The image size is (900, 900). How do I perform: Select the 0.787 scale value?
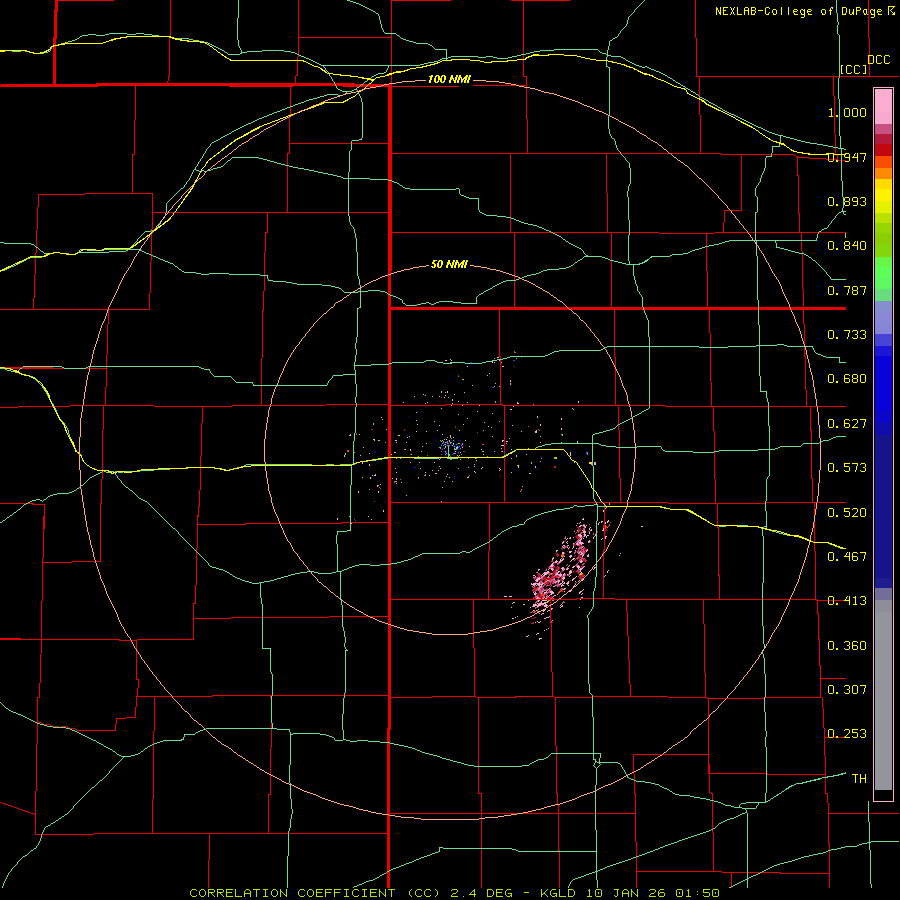pyautogui.click(x=847, y=290)
